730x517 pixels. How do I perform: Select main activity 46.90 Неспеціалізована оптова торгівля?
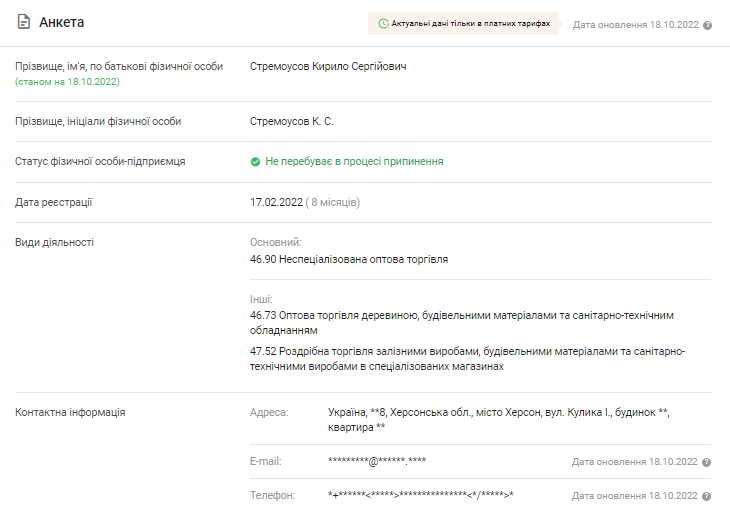point(349,259)
